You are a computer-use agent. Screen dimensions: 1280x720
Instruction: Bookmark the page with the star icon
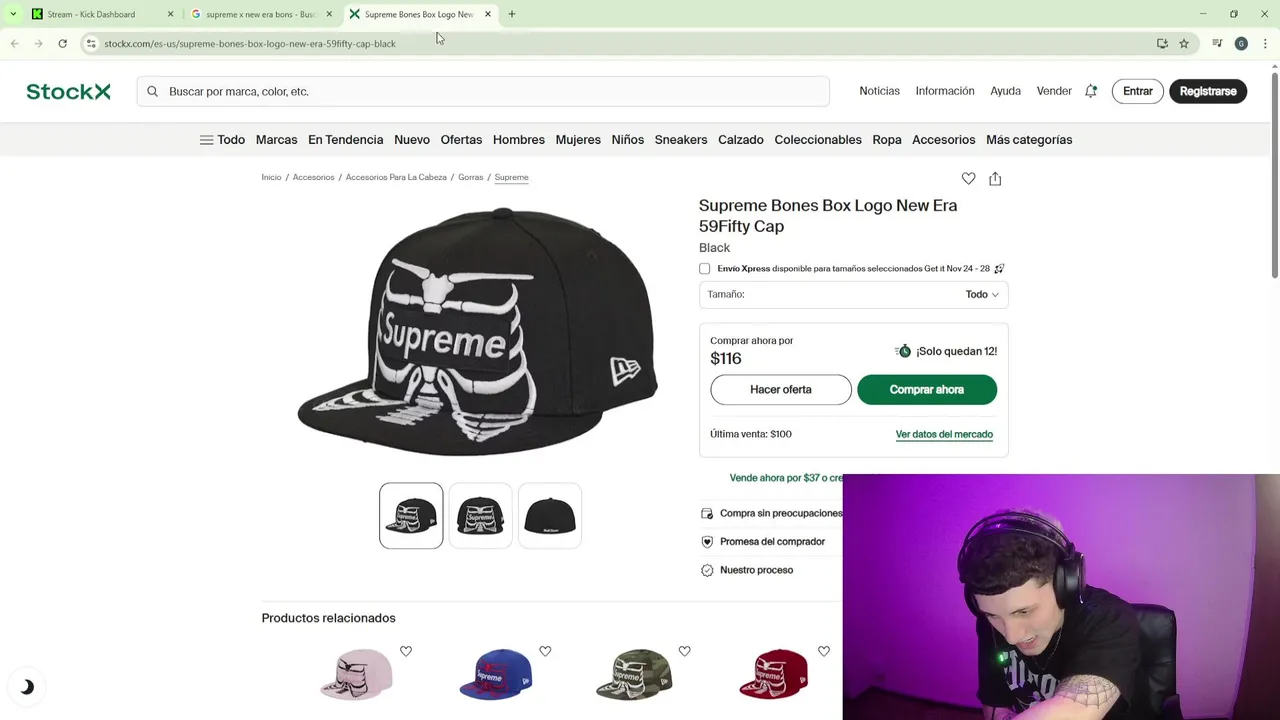tap(1184, 43)
